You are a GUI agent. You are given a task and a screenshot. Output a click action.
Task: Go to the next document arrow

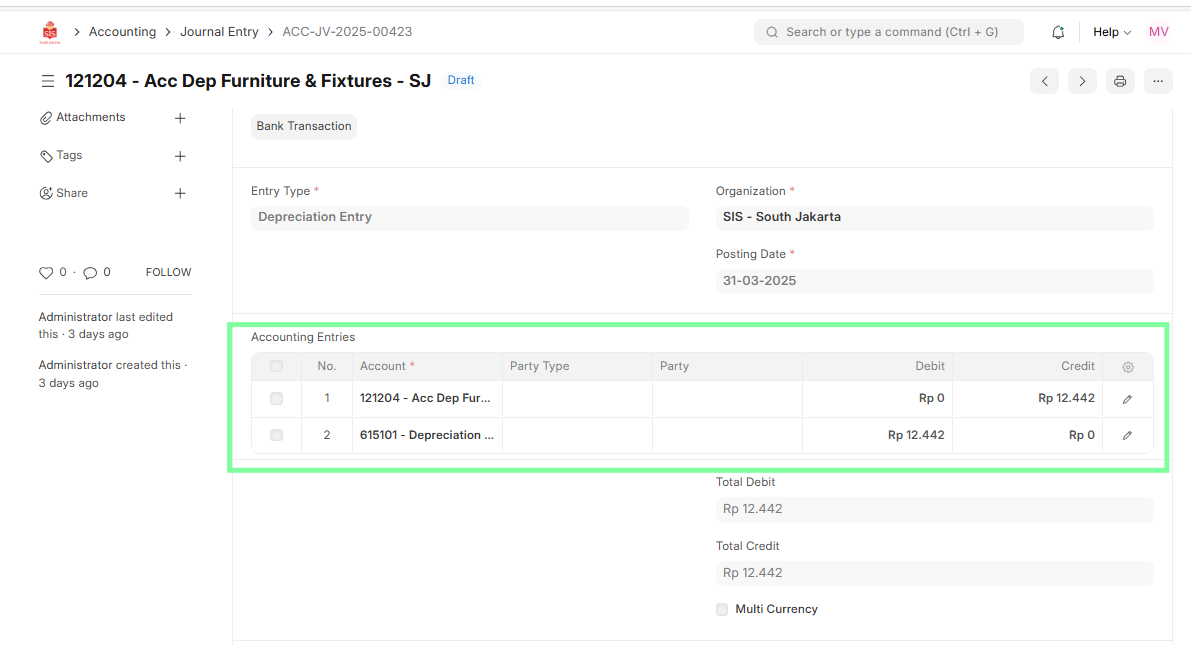point(1082,81)
